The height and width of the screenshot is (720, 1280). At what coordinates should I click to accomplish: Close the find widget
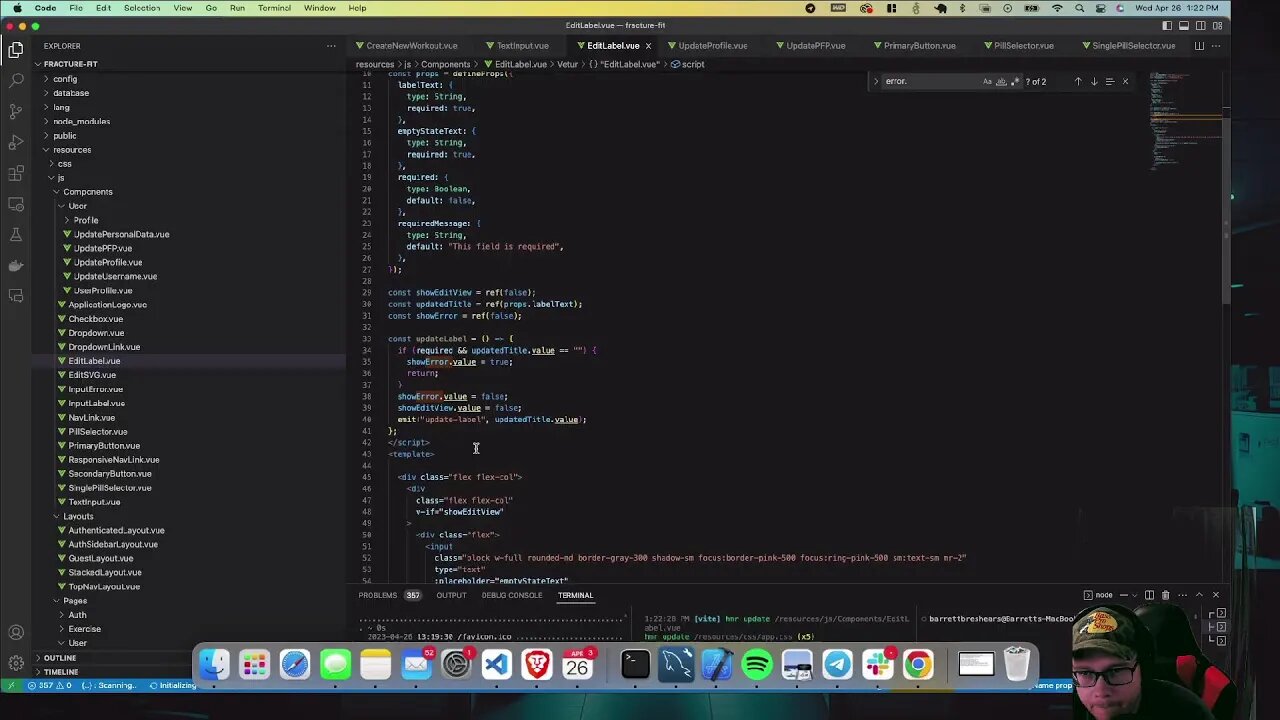click(1125, 81)
